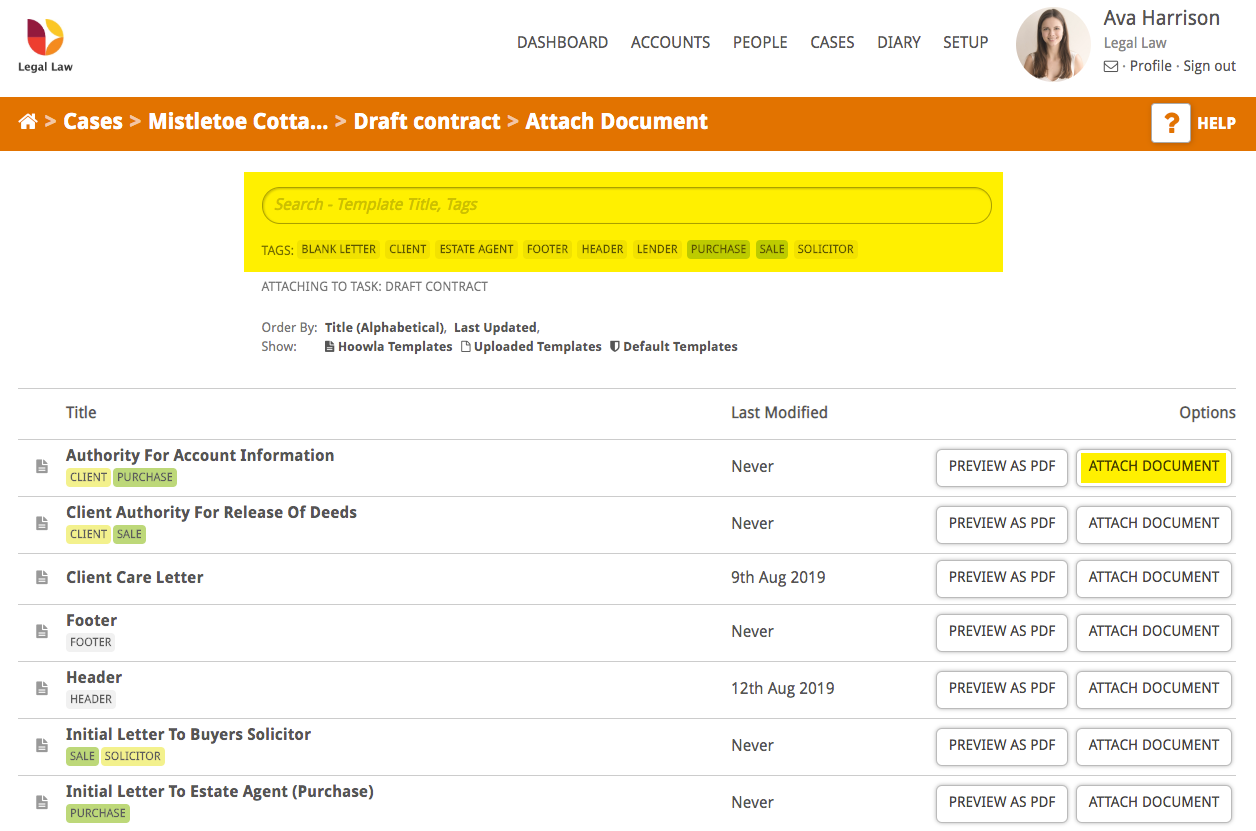Viewport: 1256px width, 831px height.
Task: Click the envelope icon near Profile
Action: (1112, 66)
